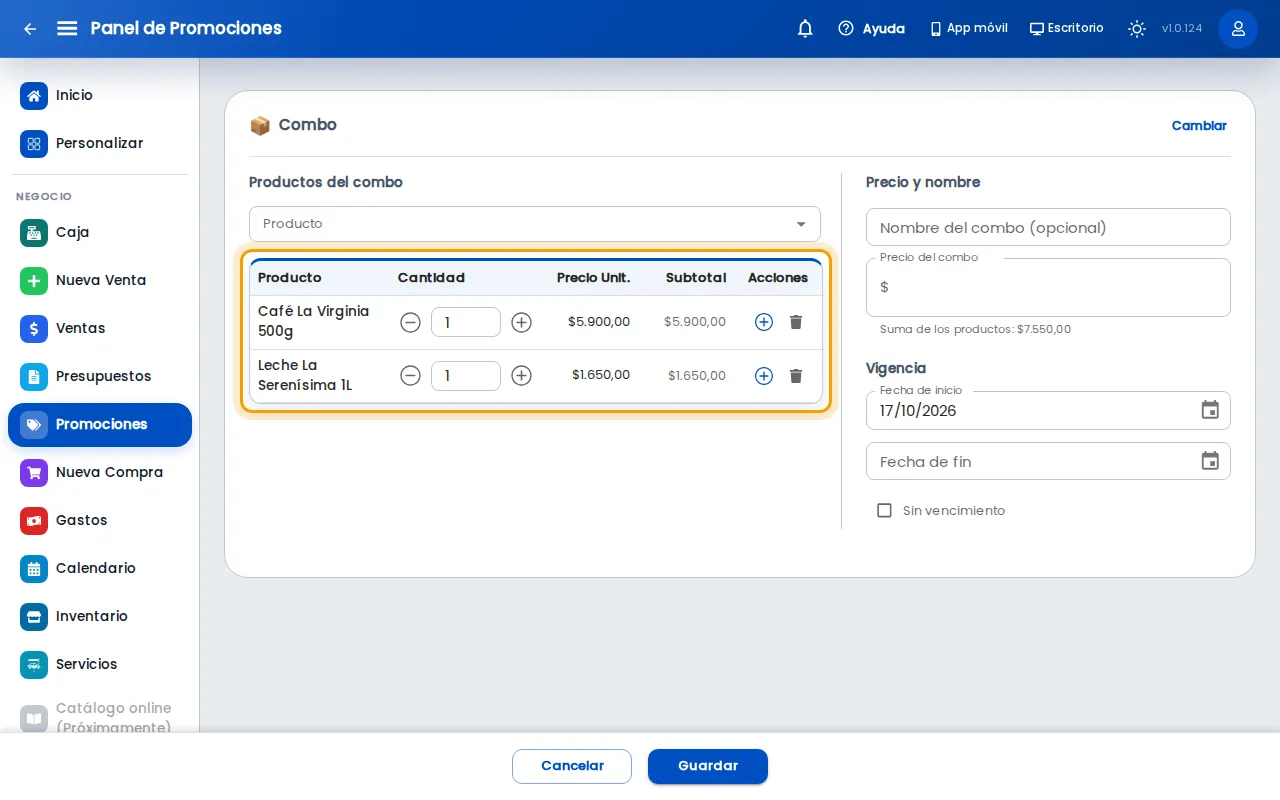The image size is (1280, 800).
Task: Open Inventario in sidebar
Action: pos(100,617)
